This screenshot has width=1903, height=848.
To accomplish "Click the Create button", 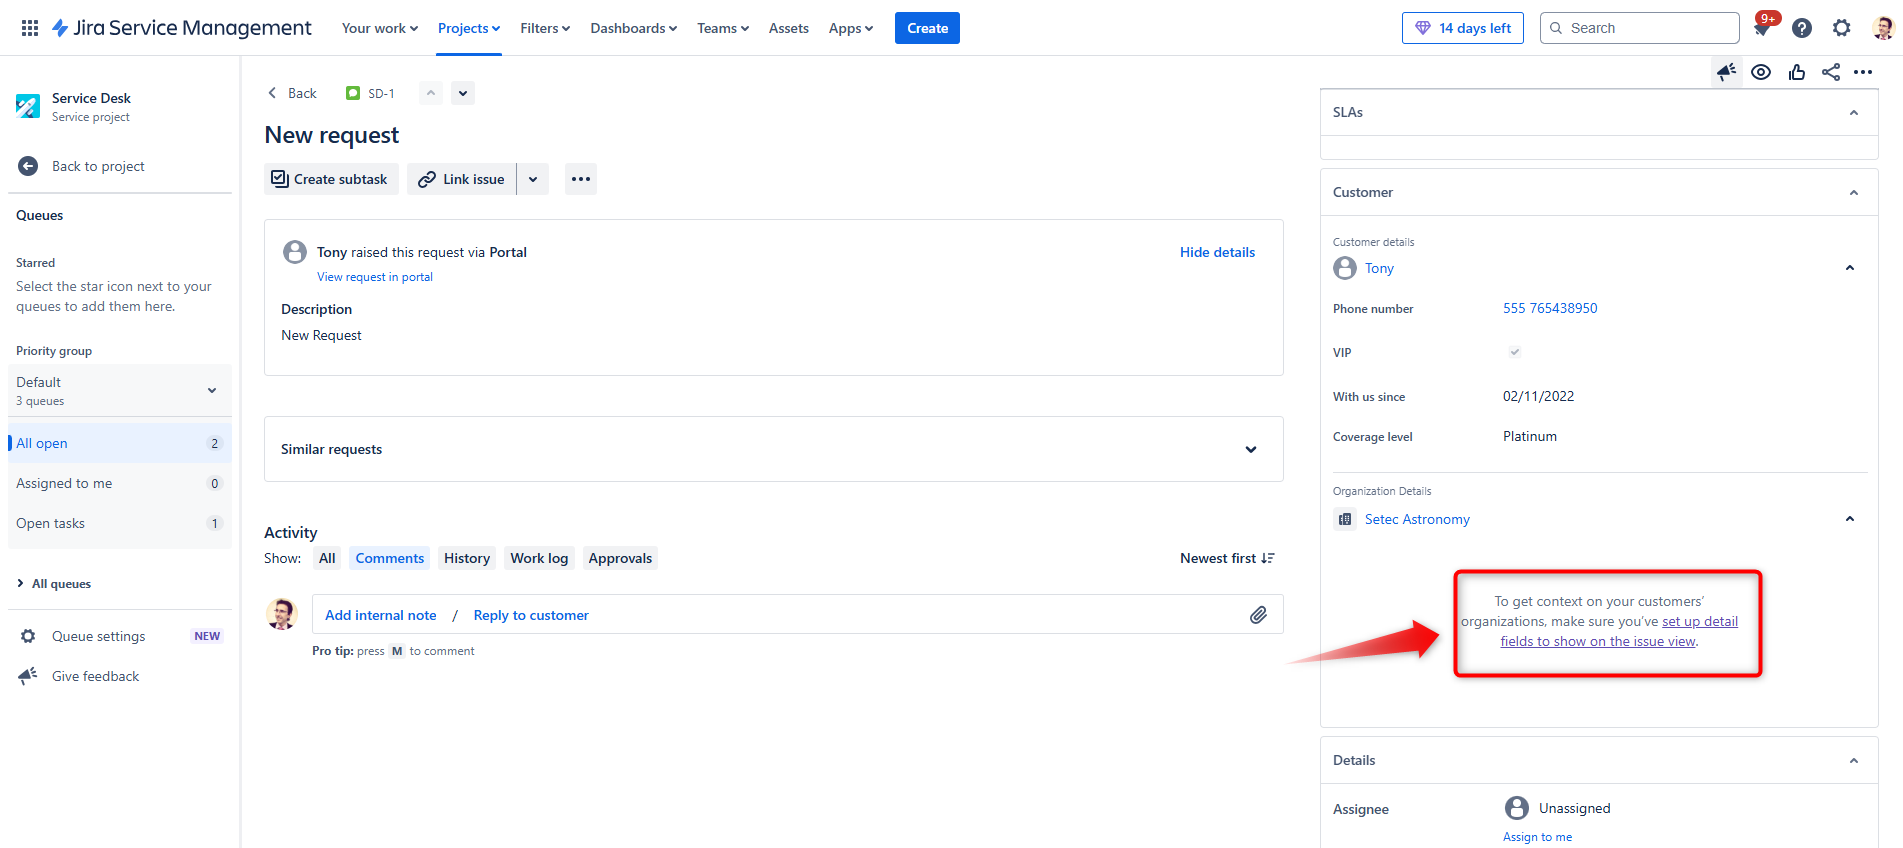I will 928,28.
